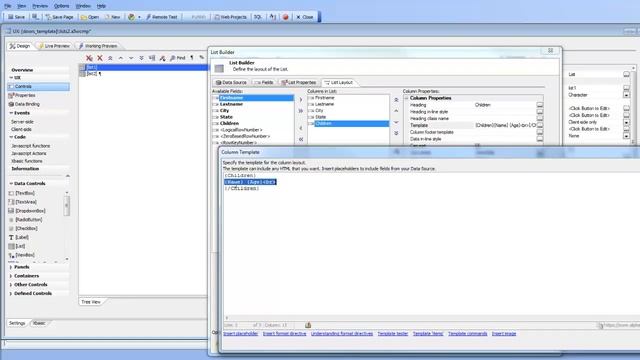Open the Properties item in the sidebar

point(25,95)
